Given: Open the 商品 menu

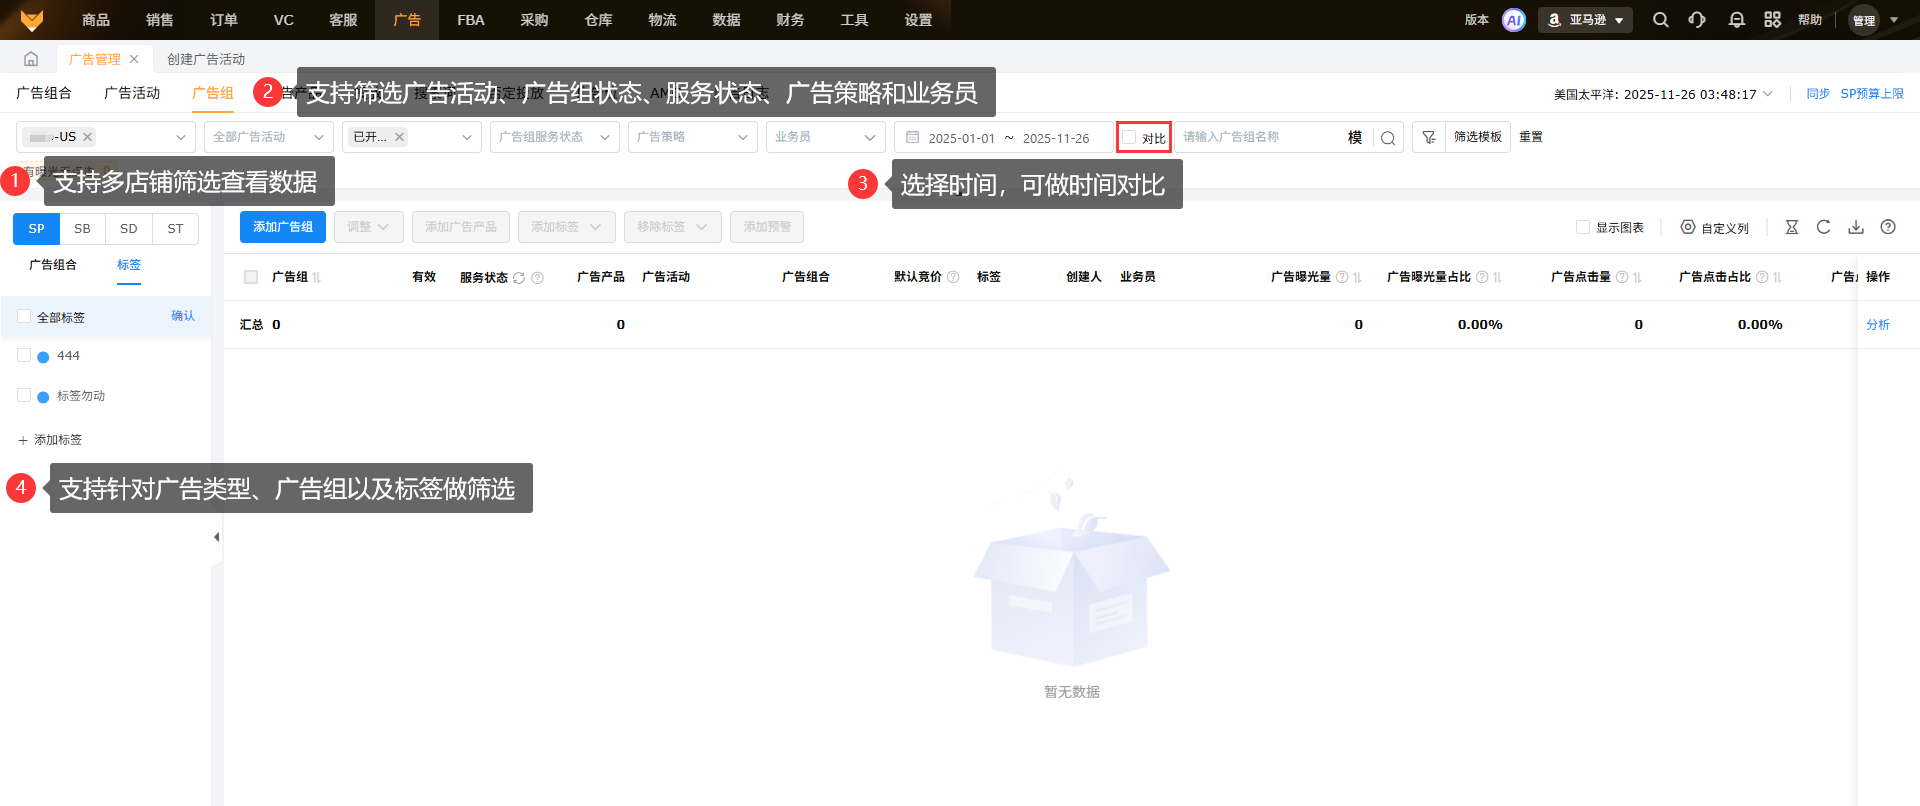Looking at the screenshot, I should (96, 20).
